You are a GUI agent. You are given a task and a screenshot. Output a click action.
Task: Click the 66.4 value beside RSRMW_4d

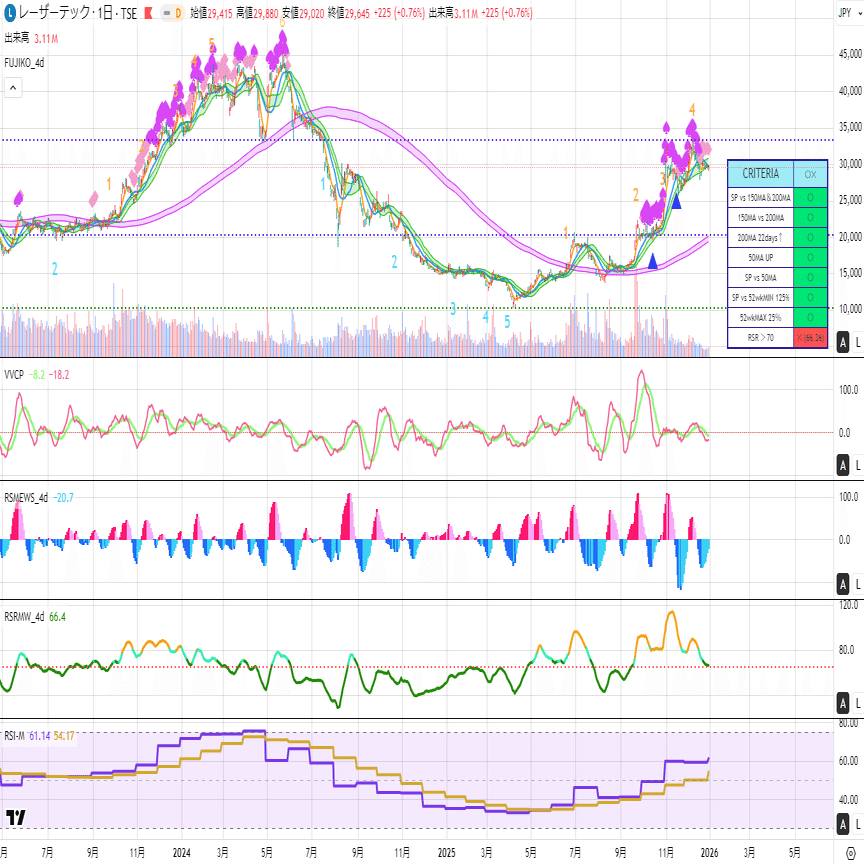tap(57, 617)
